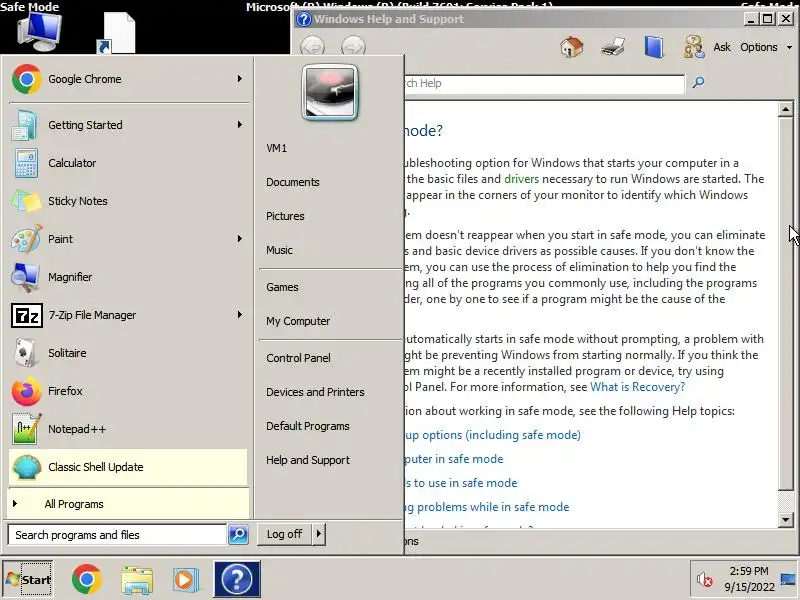
Task: Click the Help window scroll down arrow
Action: click(x=786, y=520)
